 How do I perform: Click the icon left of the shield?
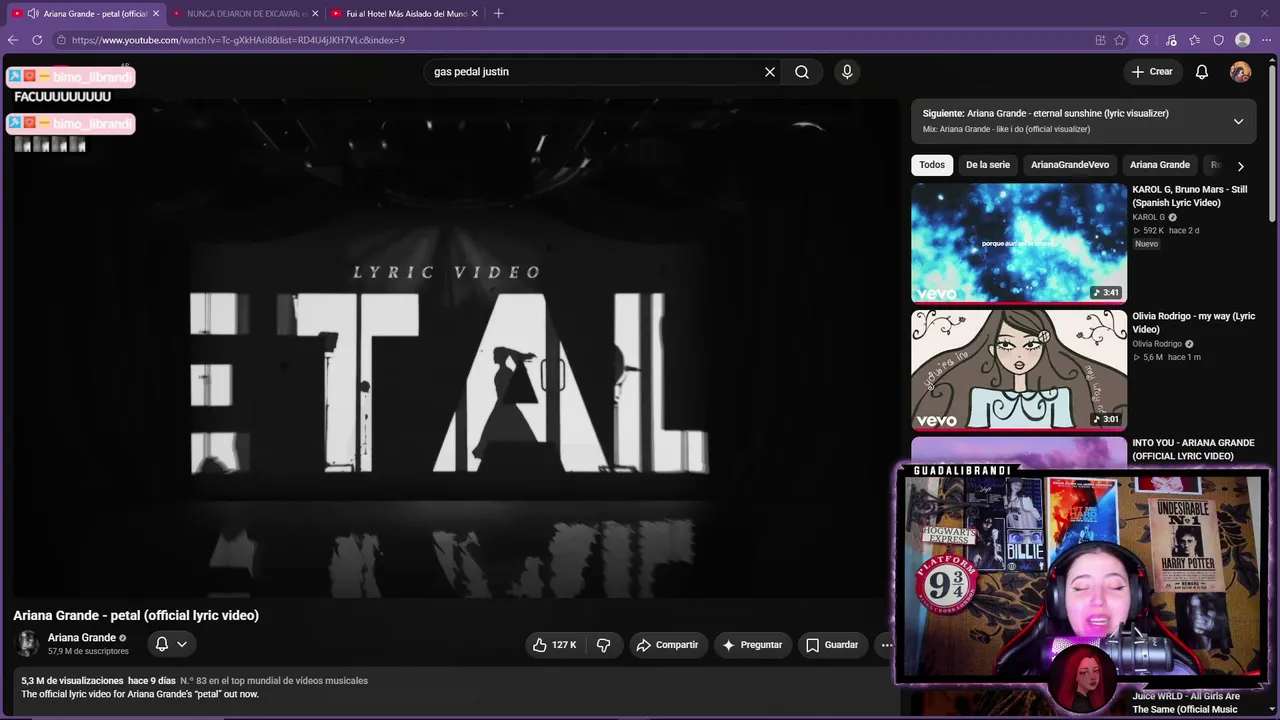[1194, 40]
